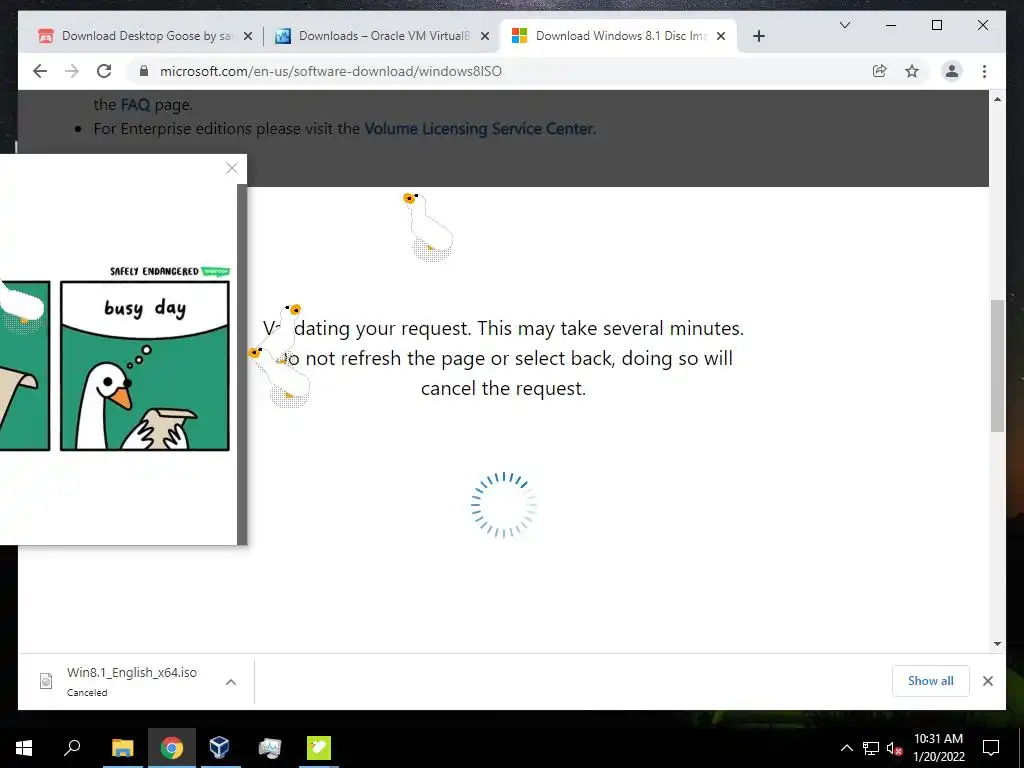Click the page's vertical scrollbar thumb

coord(997,366)
